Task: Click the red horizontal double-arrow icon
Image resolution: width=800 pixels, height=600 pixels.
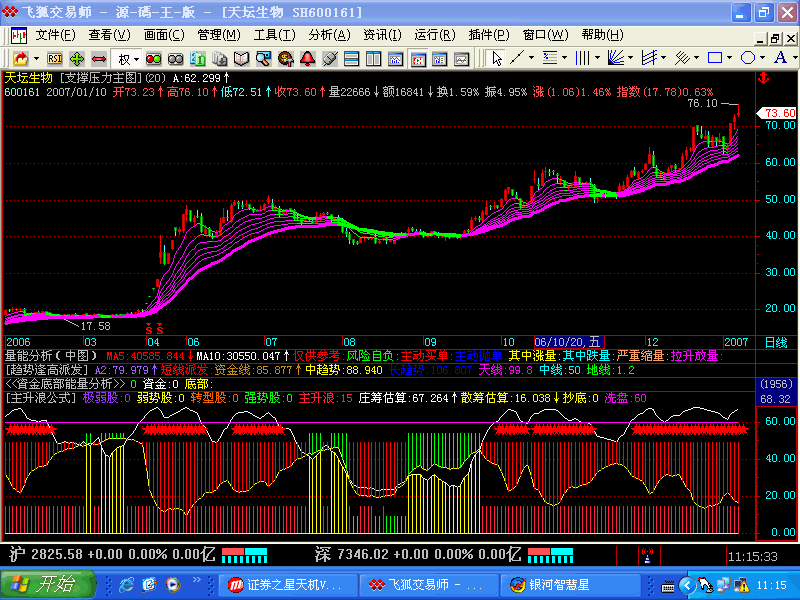Action: tap(99, 58)
